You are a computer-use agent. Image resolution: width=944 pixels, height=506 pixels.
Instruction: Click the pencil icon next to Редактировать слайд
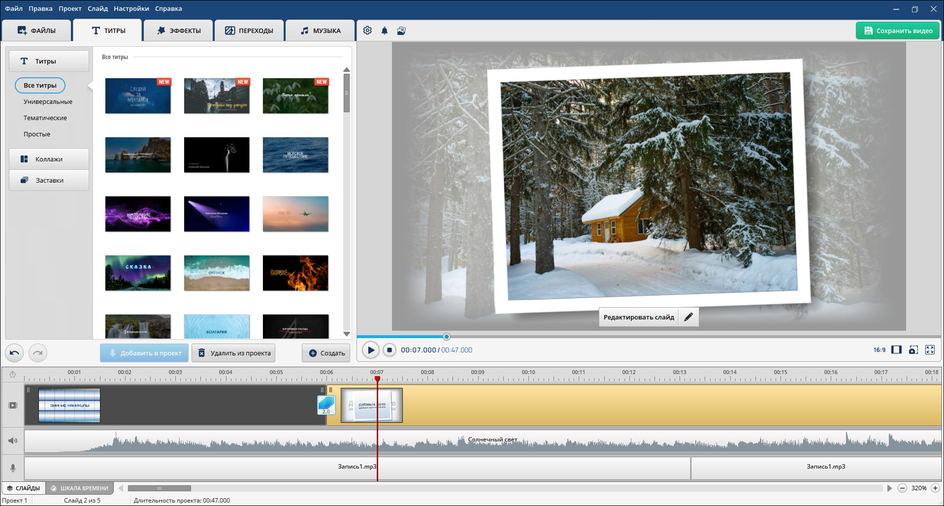tap(689, 317)
